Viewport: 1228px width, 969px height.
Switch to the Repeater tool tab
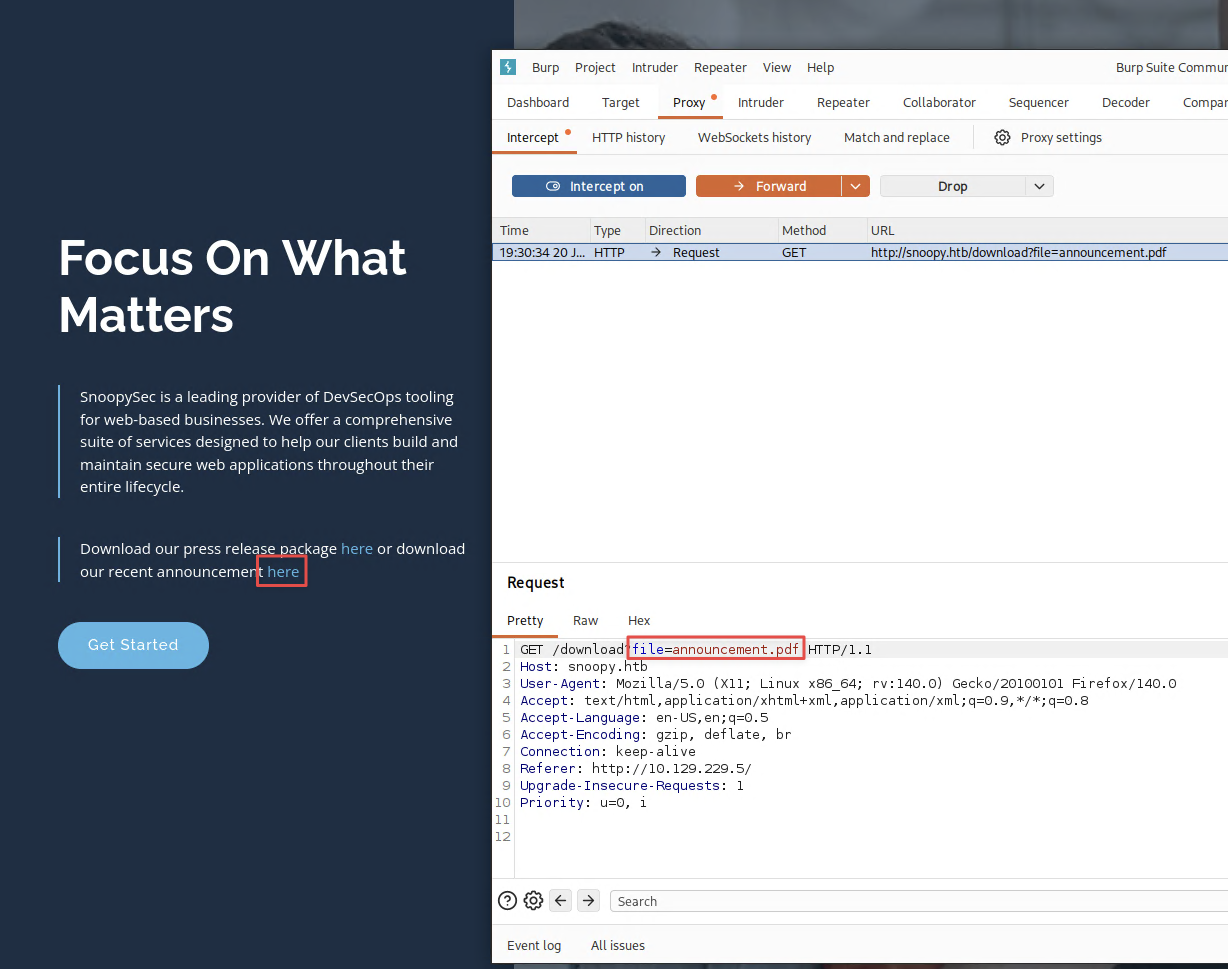[x=843, y=102]
